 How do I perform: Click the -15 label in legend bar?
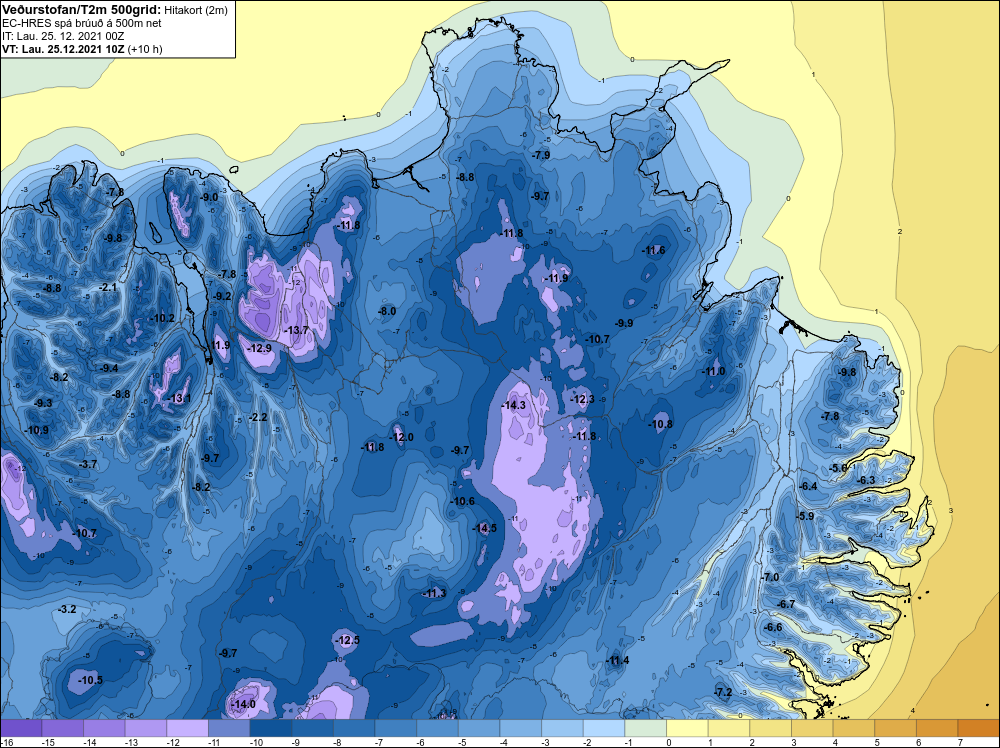(47, 742)
